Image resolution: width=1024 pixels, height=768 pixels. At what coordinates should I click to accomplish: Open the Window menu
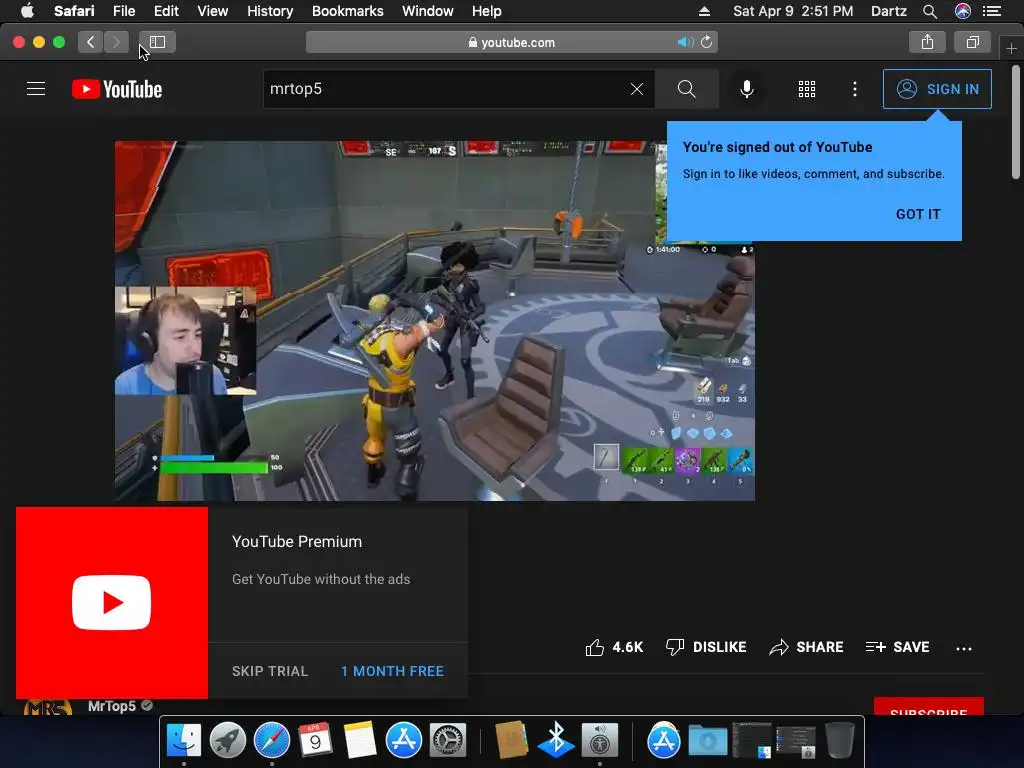[x=428, y=11]
